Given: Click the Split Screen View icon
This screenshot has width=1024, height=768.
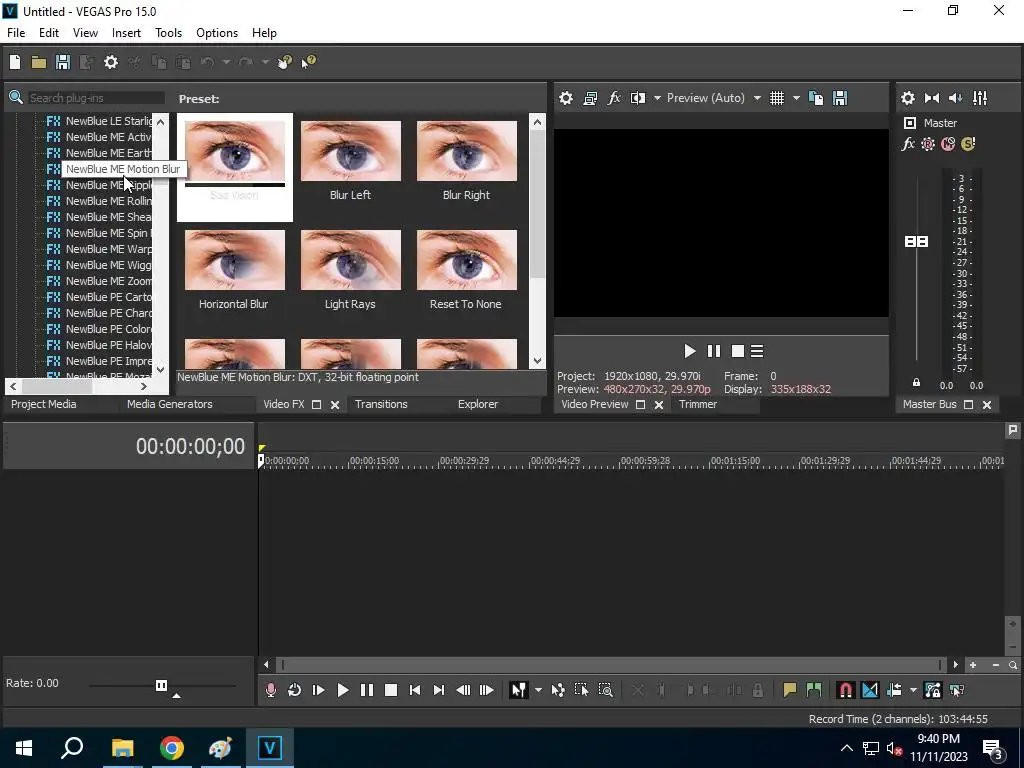Looking at the screenshot, I should (638, 98).
